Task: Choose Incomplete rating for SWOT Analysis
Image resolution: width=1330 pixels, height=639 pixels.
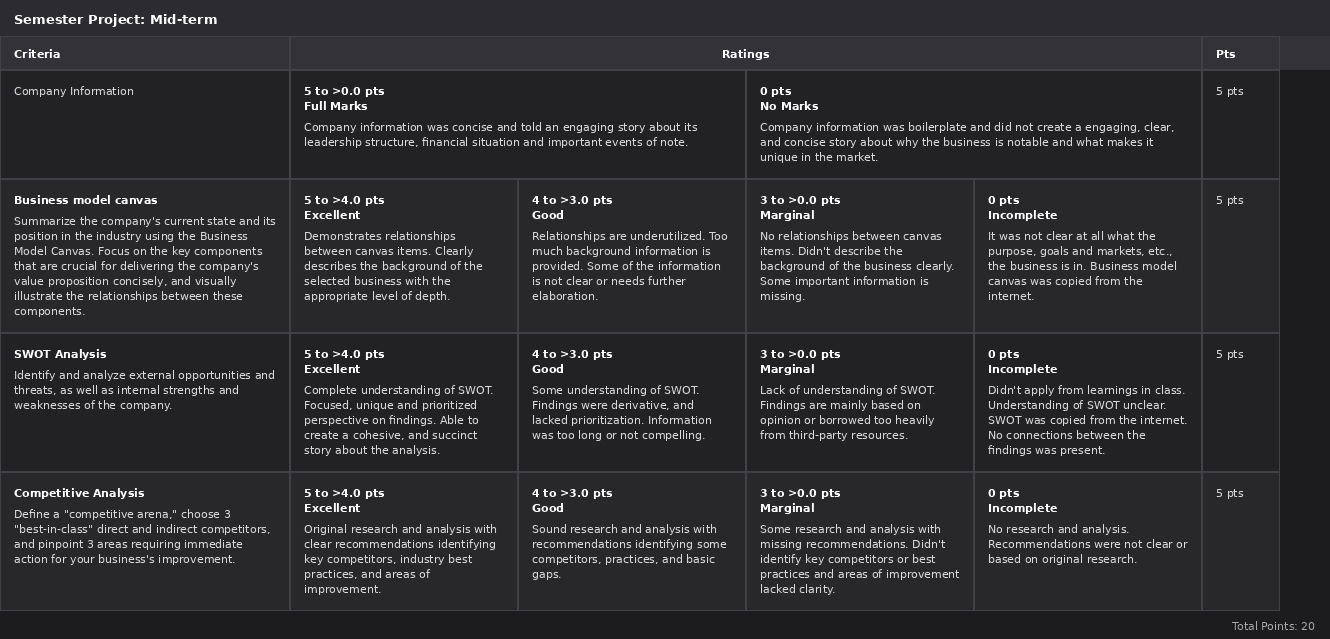Action: coord(1088,403)
